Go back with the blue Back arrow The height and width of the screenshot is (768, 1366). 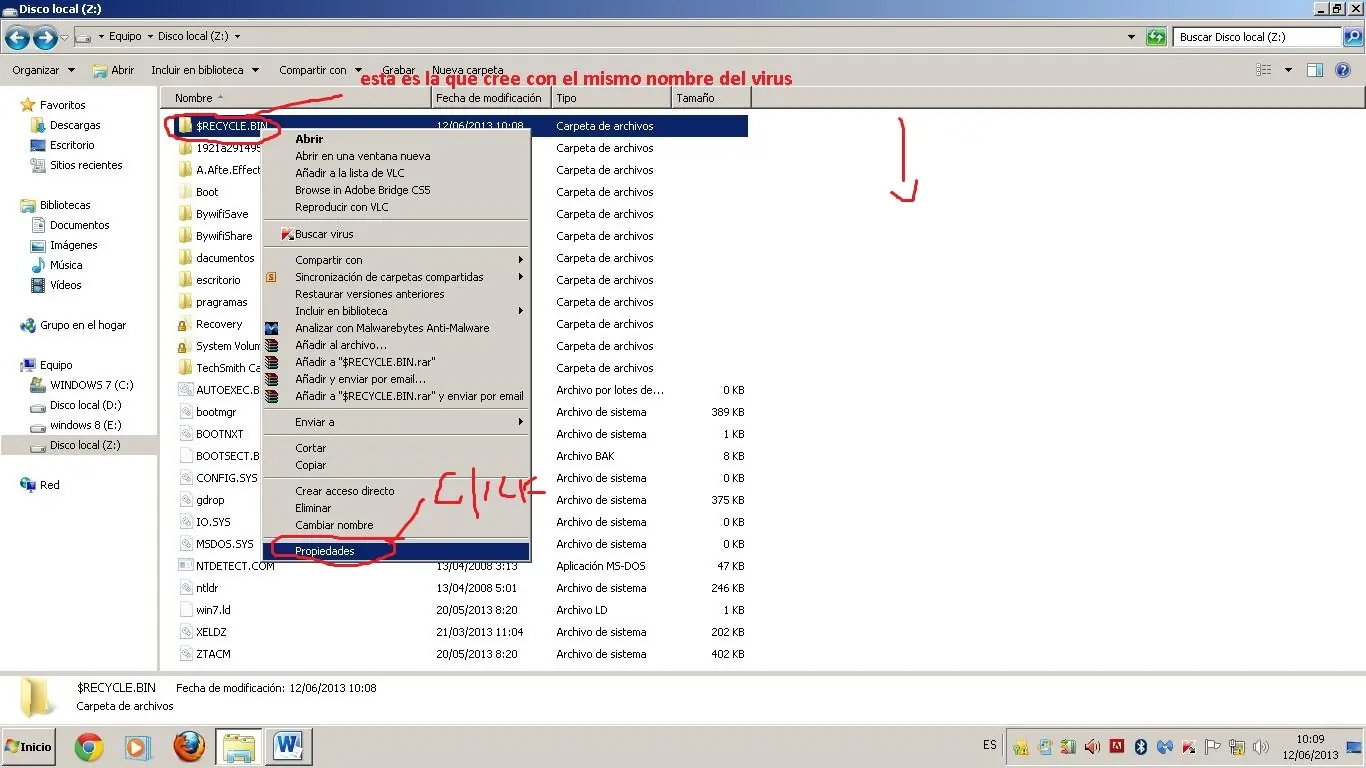tap(17, 38)
